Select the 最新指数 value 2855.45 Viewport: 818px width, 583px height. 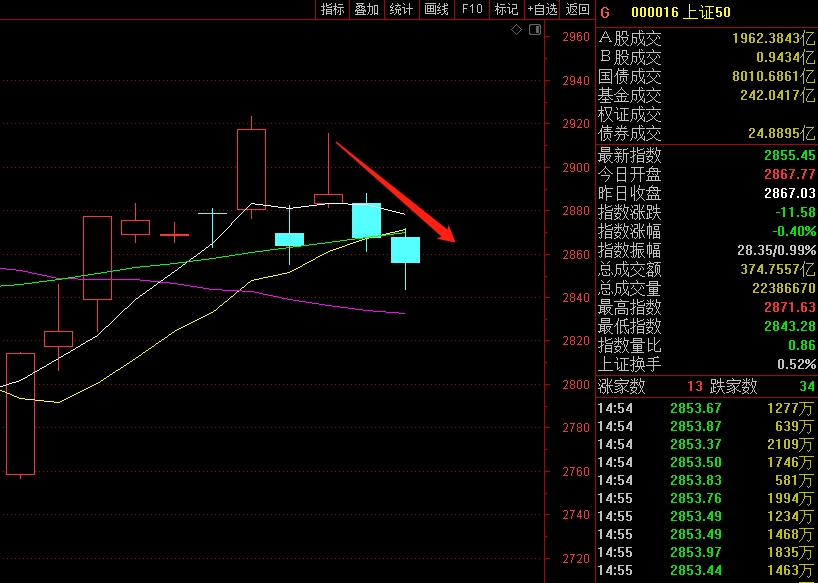pos(790,155)
